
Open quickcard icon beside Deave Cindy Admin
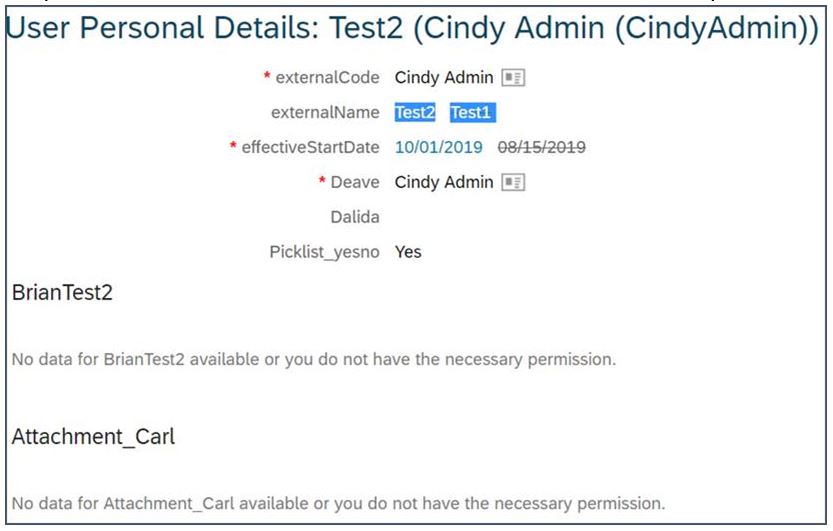(513, 182)
